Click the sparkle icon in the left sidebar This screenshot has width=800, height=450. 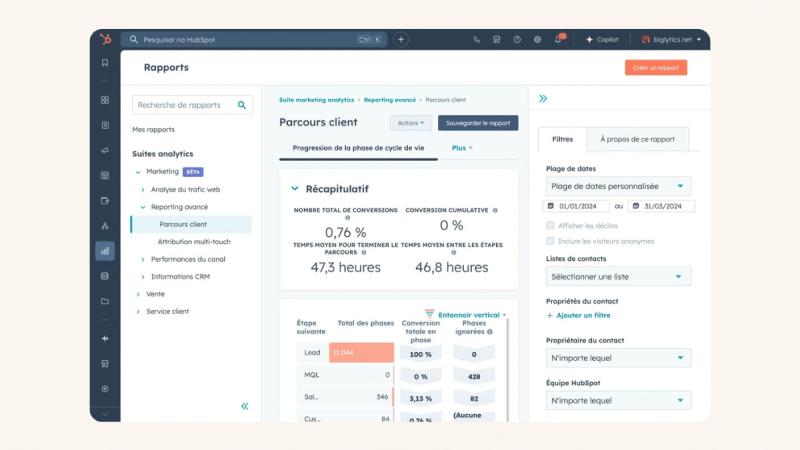(x=105, y=338)
